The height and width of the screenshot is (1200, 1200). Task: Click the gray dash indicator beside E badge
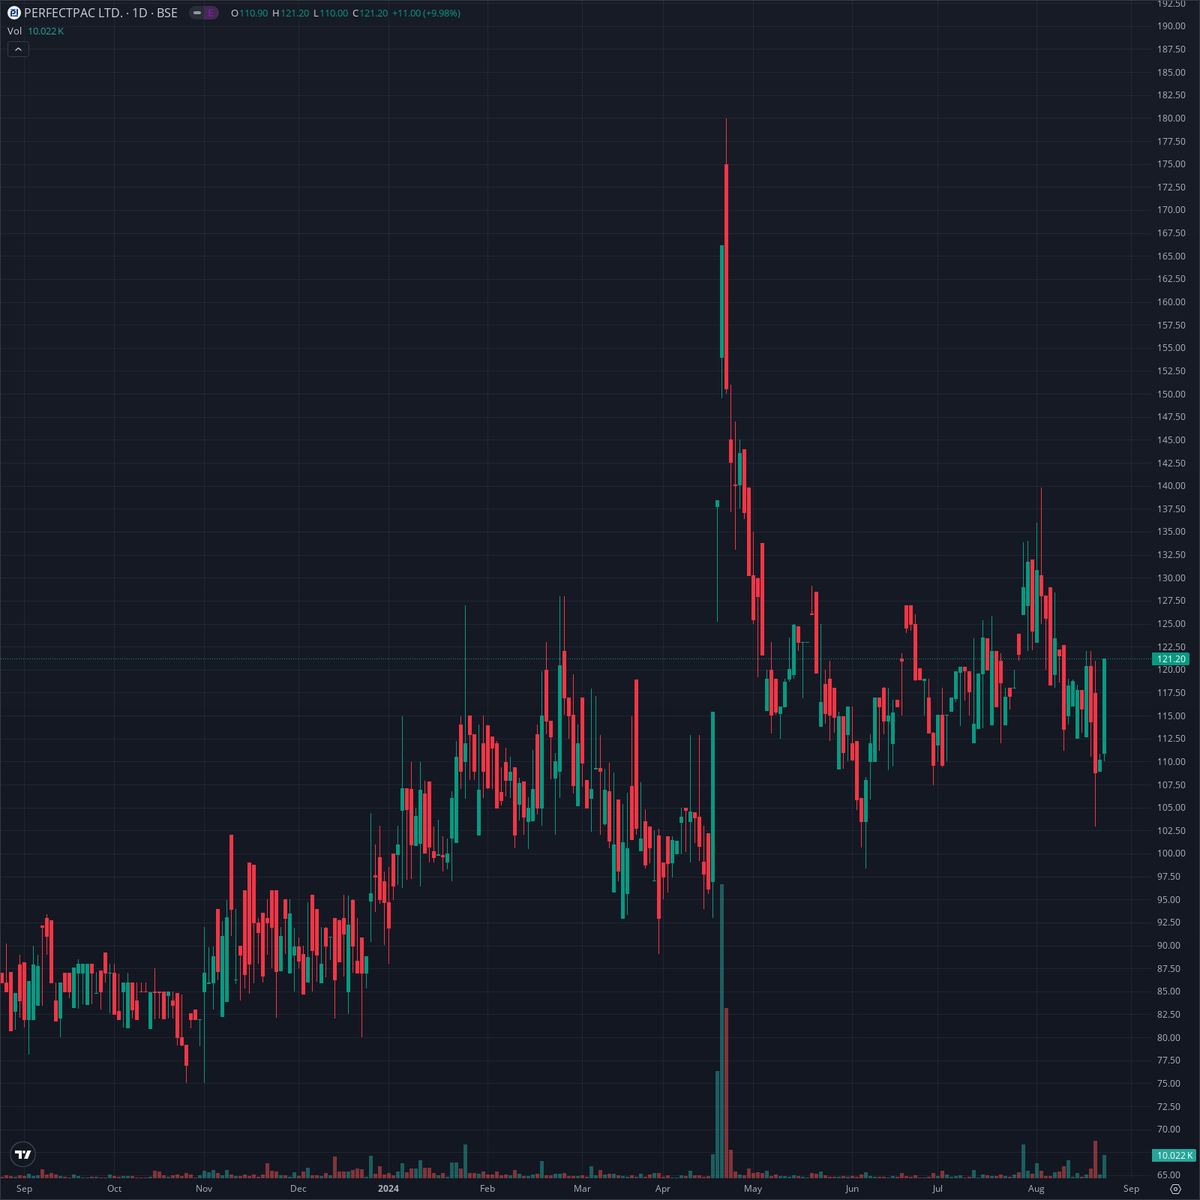(x=198, y=13)
